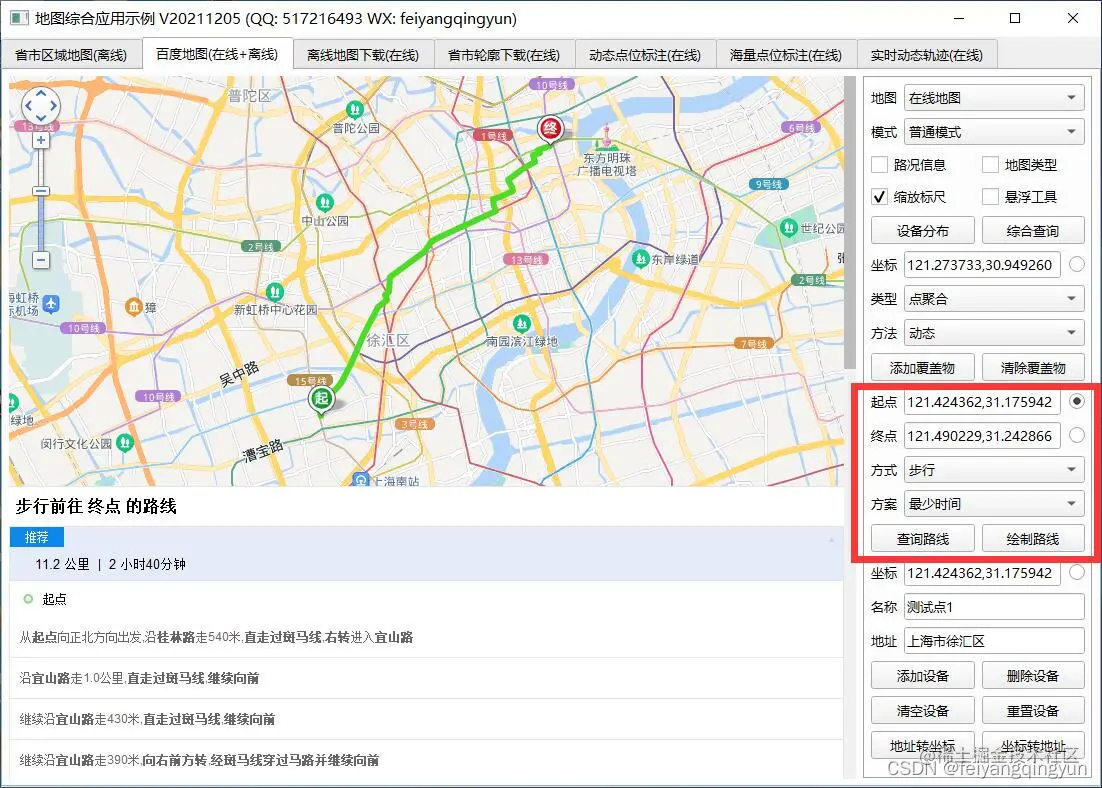Screen dimensions: 1102x788
Task: Click the 查询路线 button
Action: click(x=923, y=538)
